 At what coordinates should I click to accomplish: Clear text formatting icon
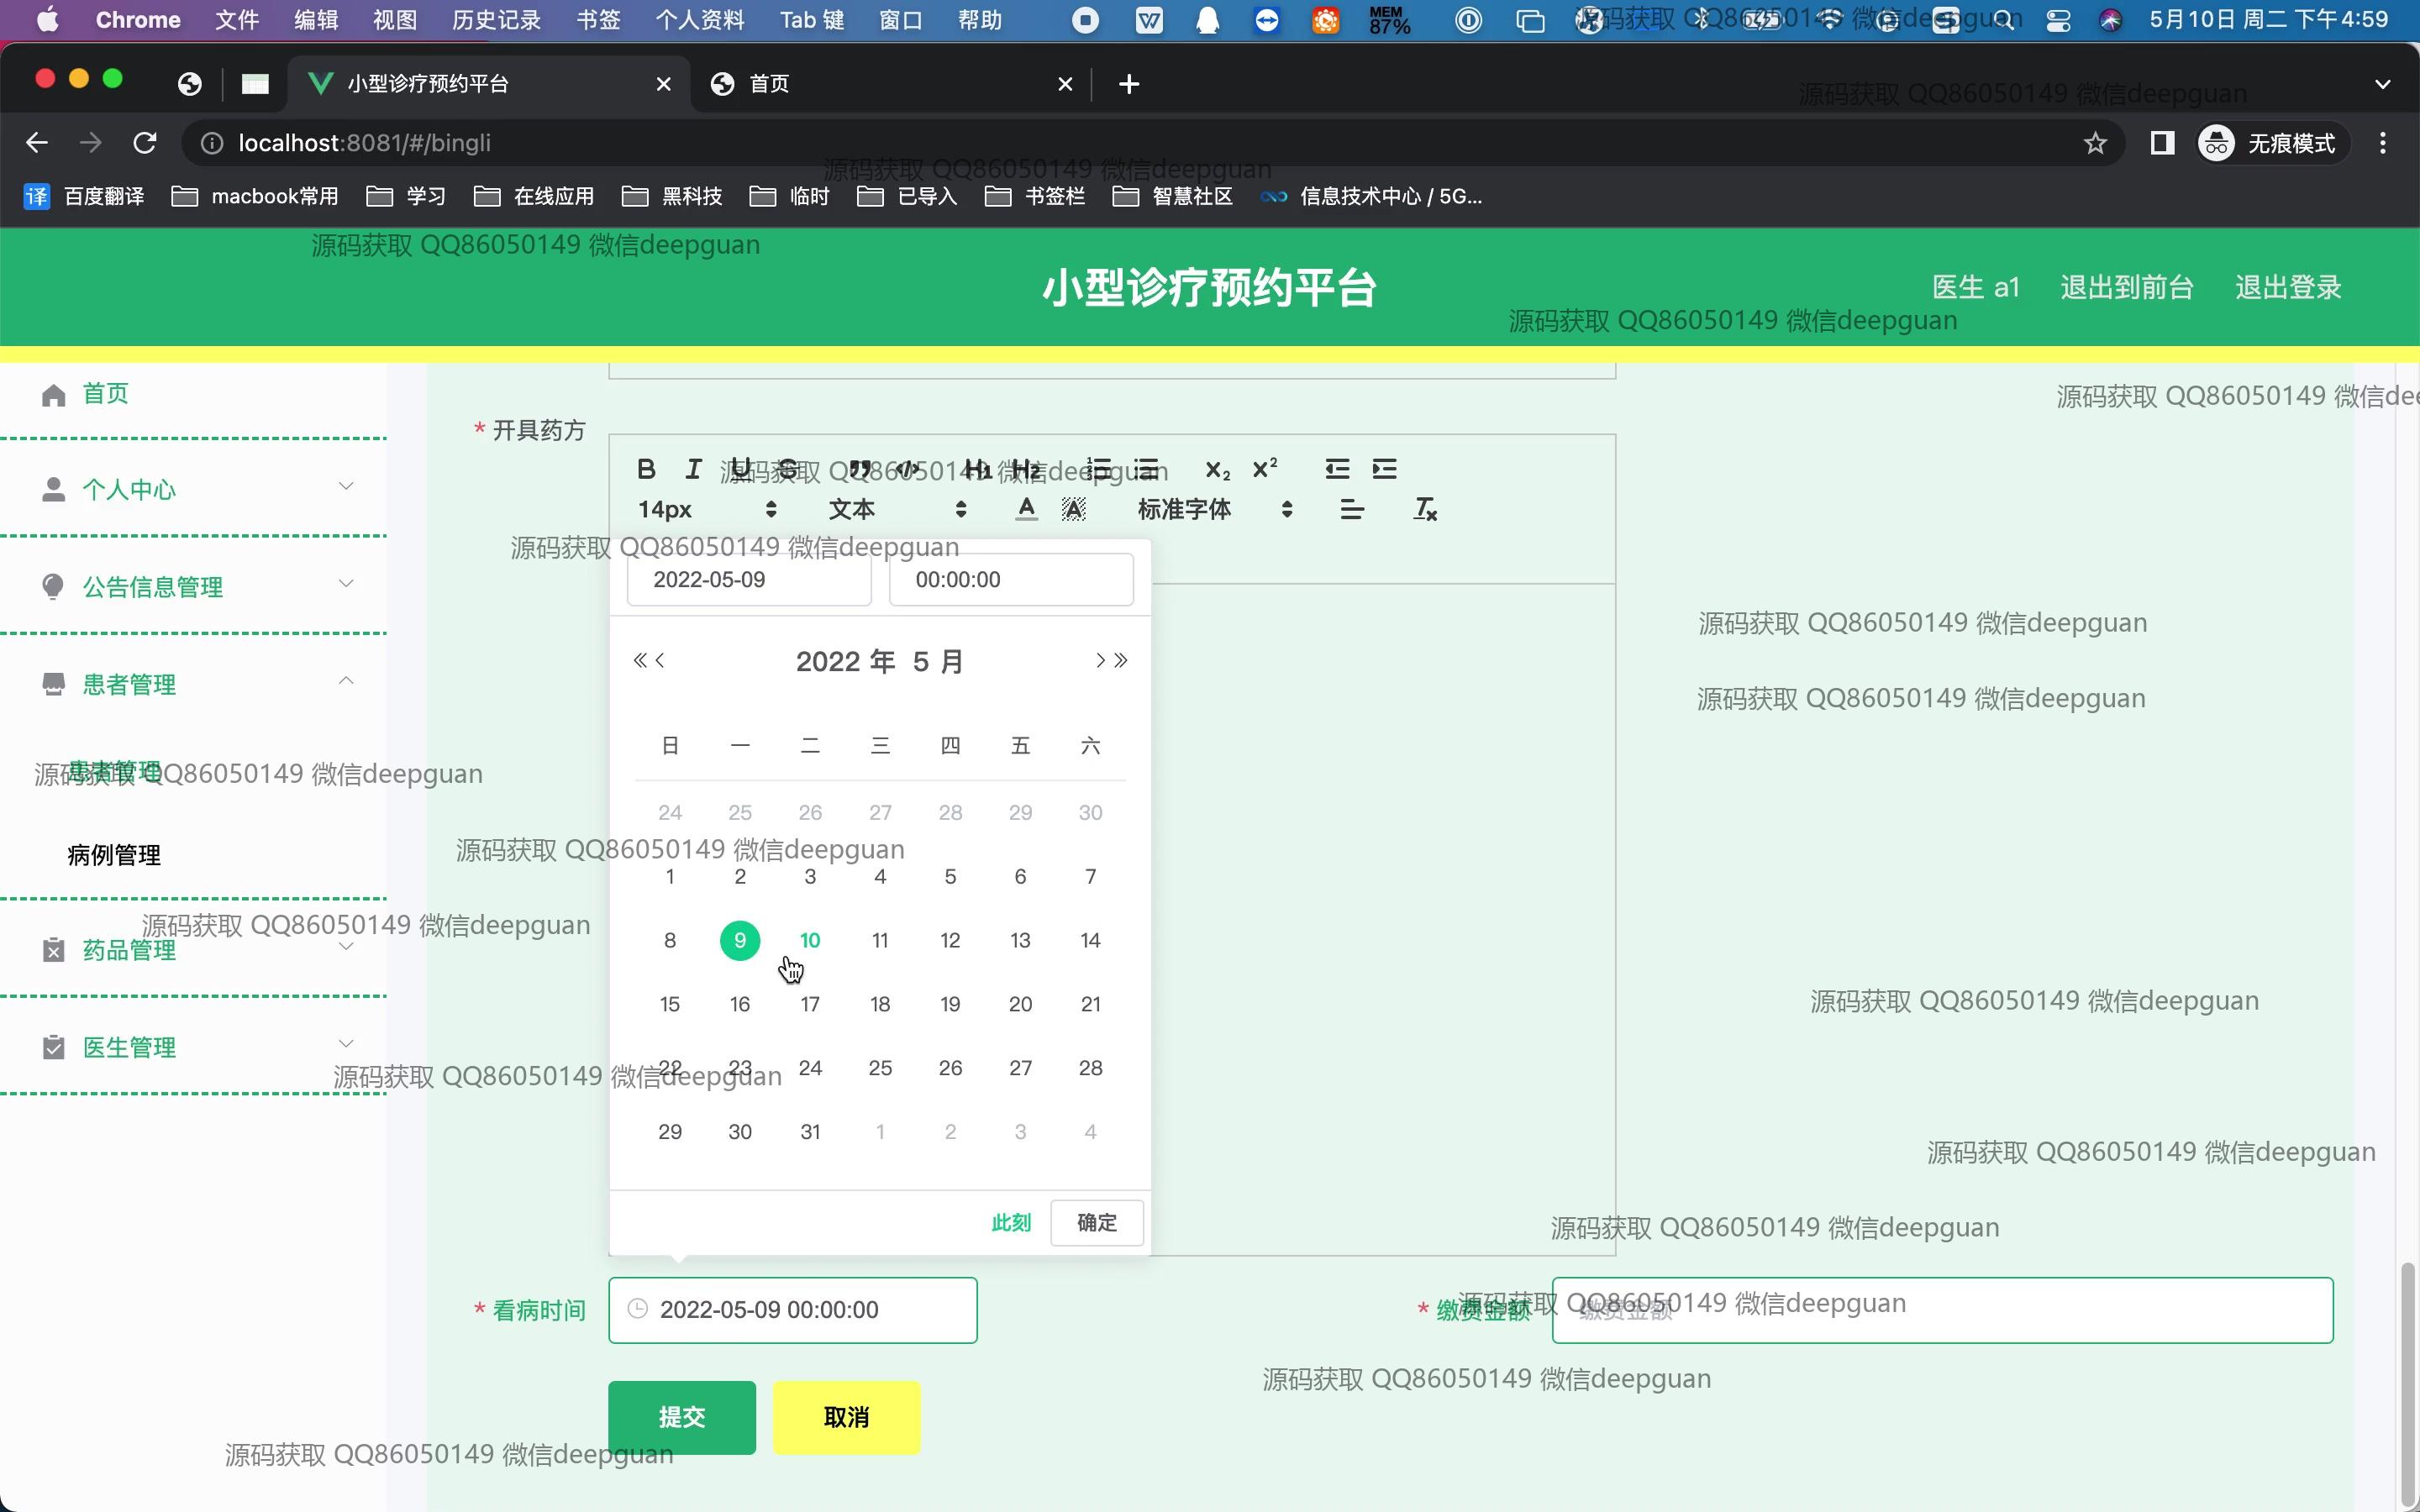click(1424, 510)
